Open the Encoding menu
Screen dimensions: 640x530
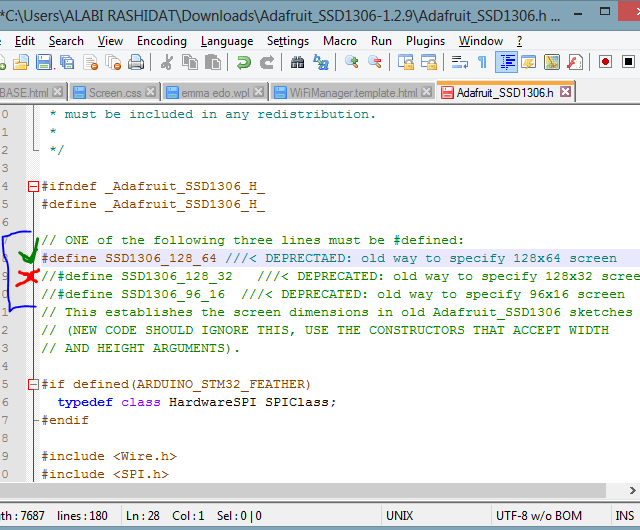[x=161, y=41]
